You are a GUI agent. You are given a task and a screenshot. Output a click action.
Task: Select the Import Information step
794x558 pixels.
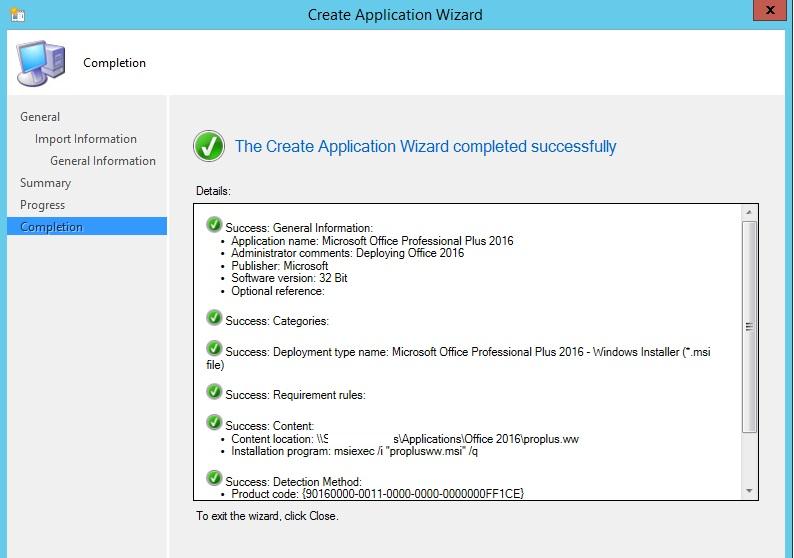(x=86, y=139)
